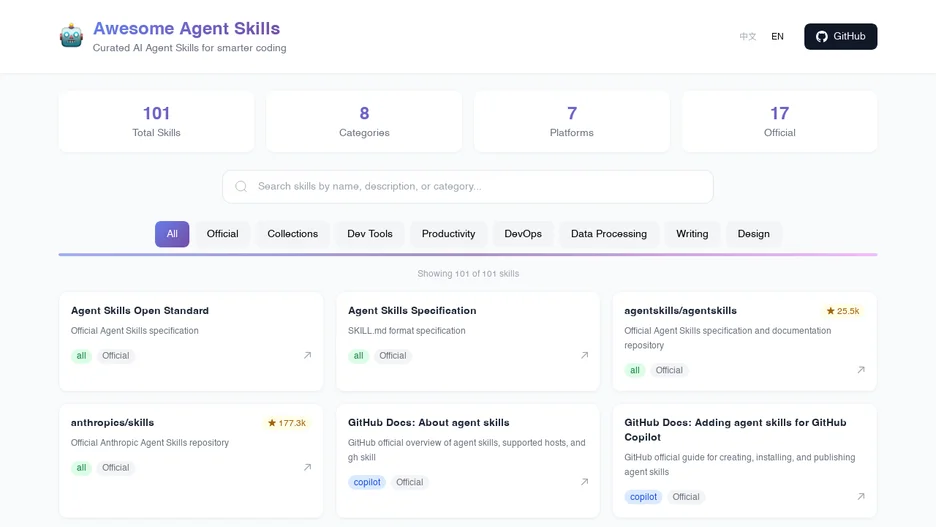
Task: Click the 101 Total Skills stat card
Action: coord(156,121)
